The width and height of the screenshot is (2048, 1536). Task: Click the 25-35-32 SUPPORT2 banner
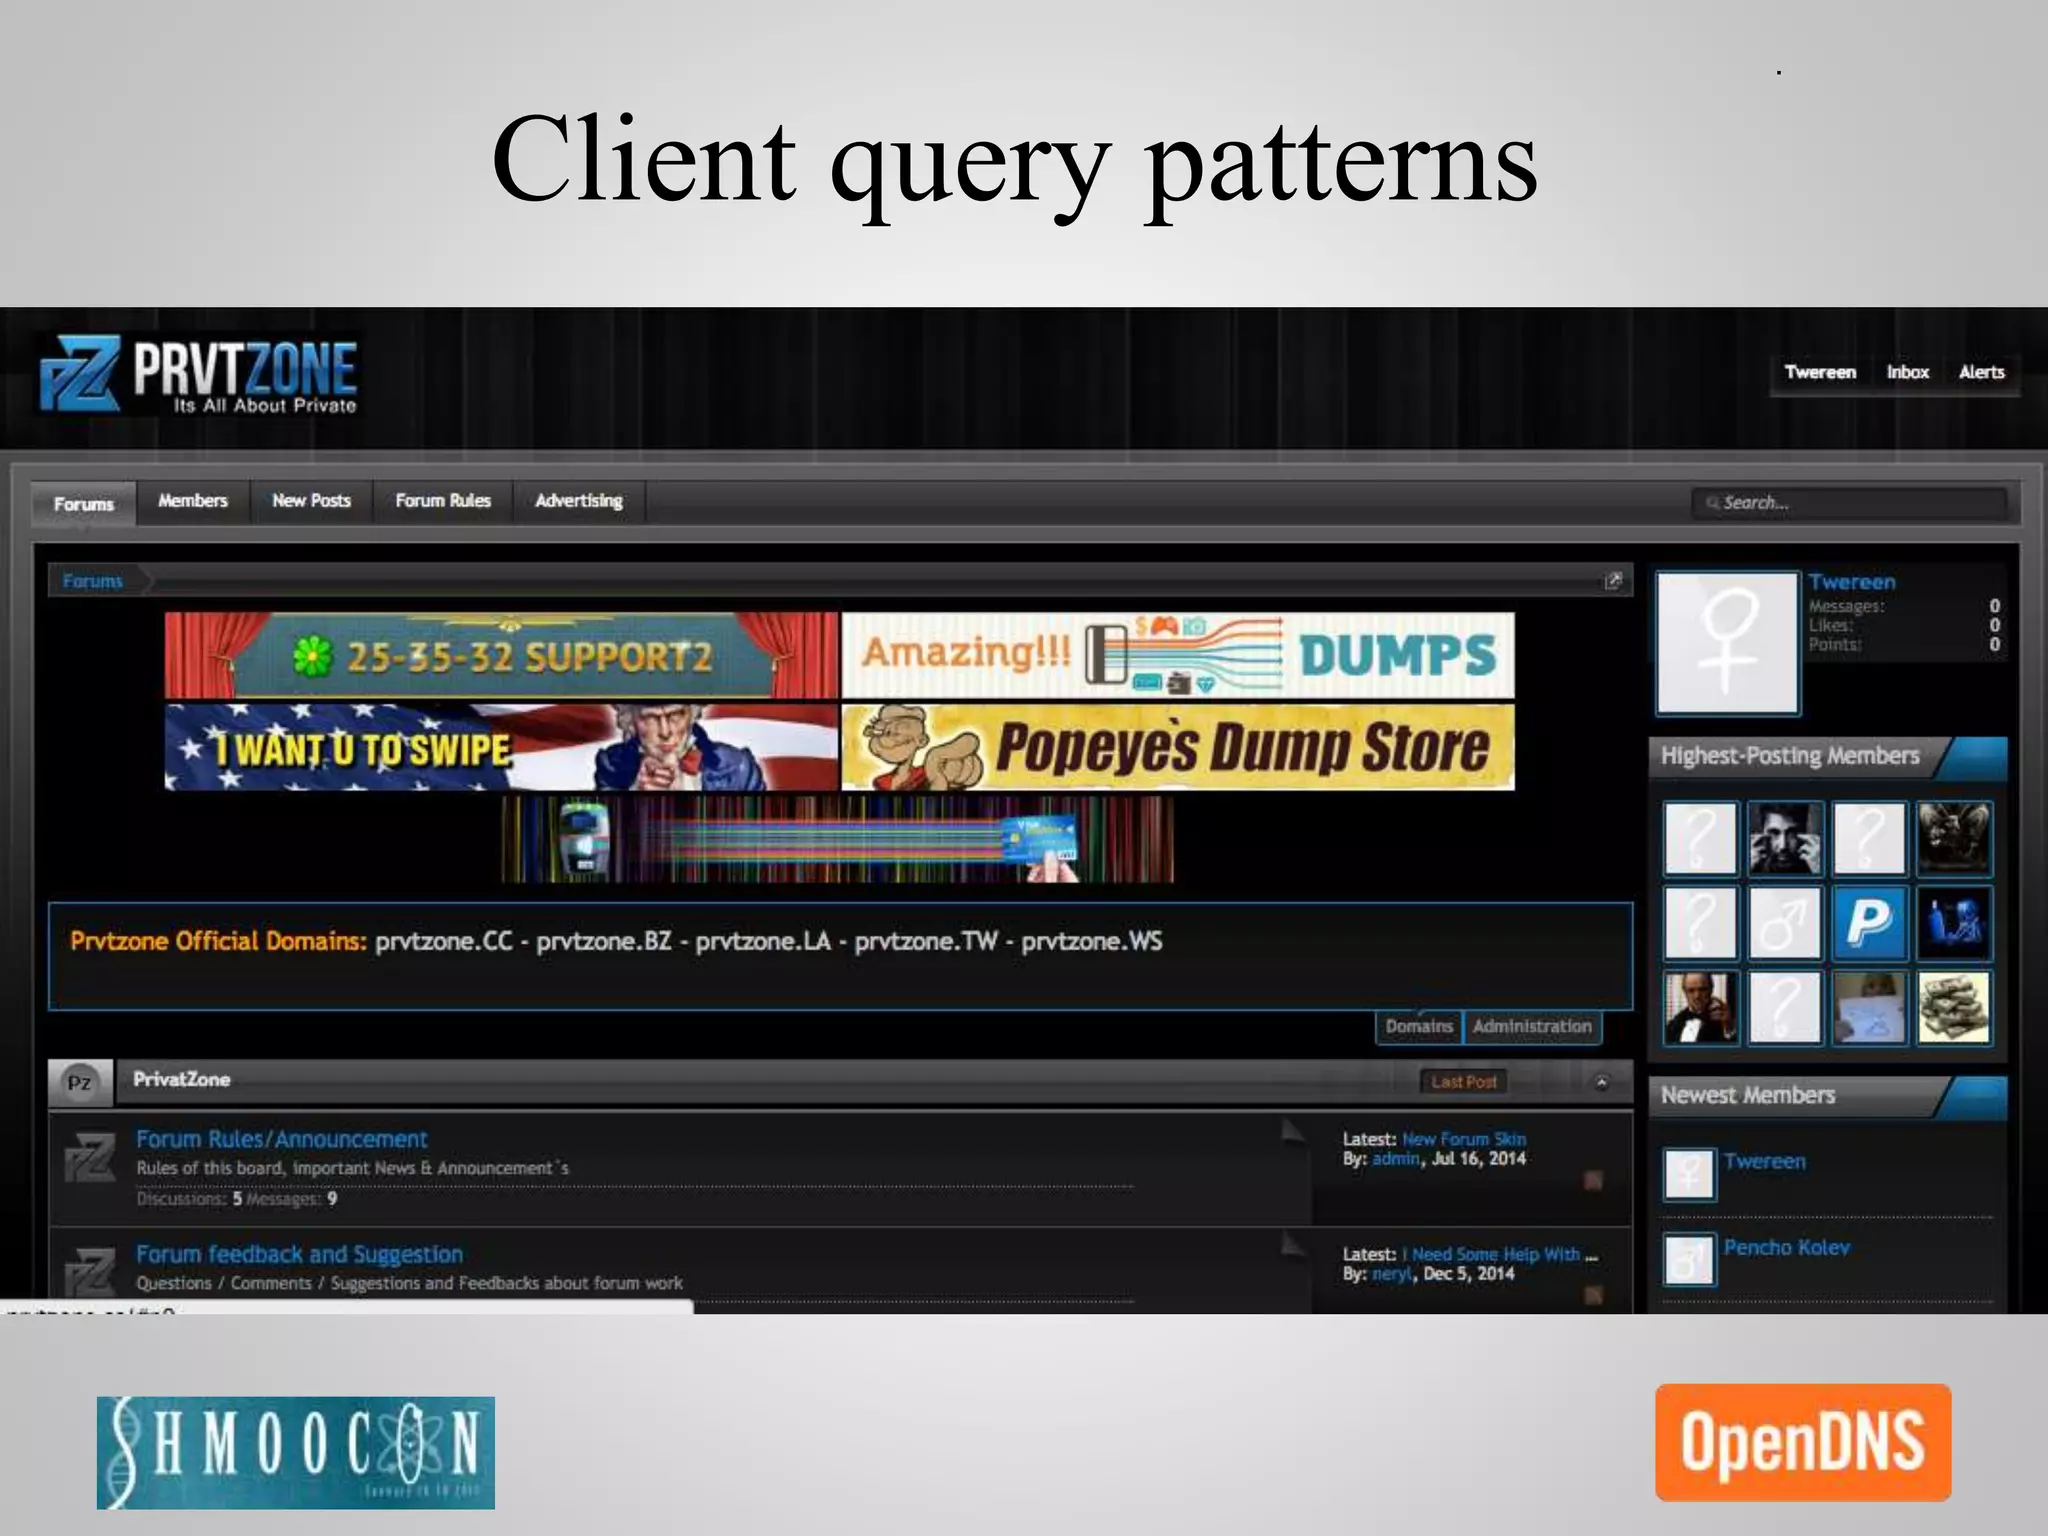tap(501, 655)
